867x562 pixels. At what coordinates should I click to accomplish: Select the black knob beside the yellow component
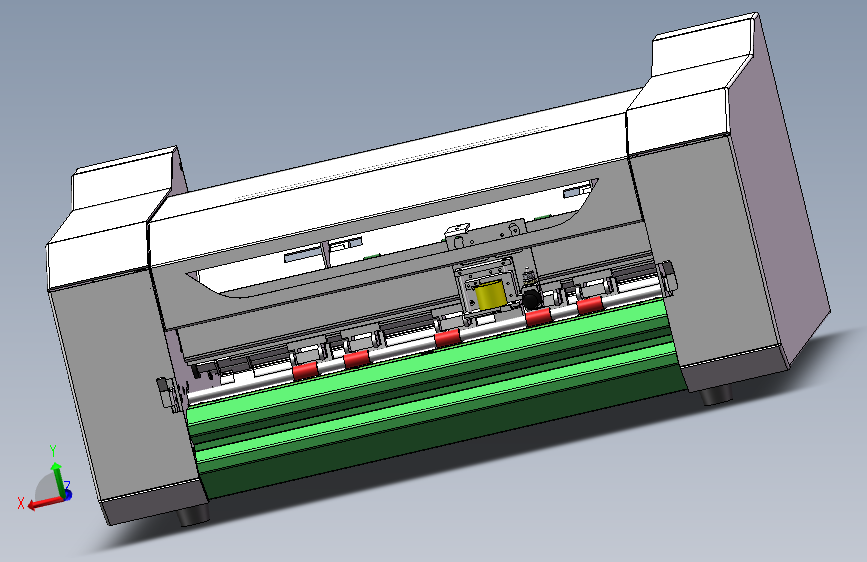click(532, 299)
